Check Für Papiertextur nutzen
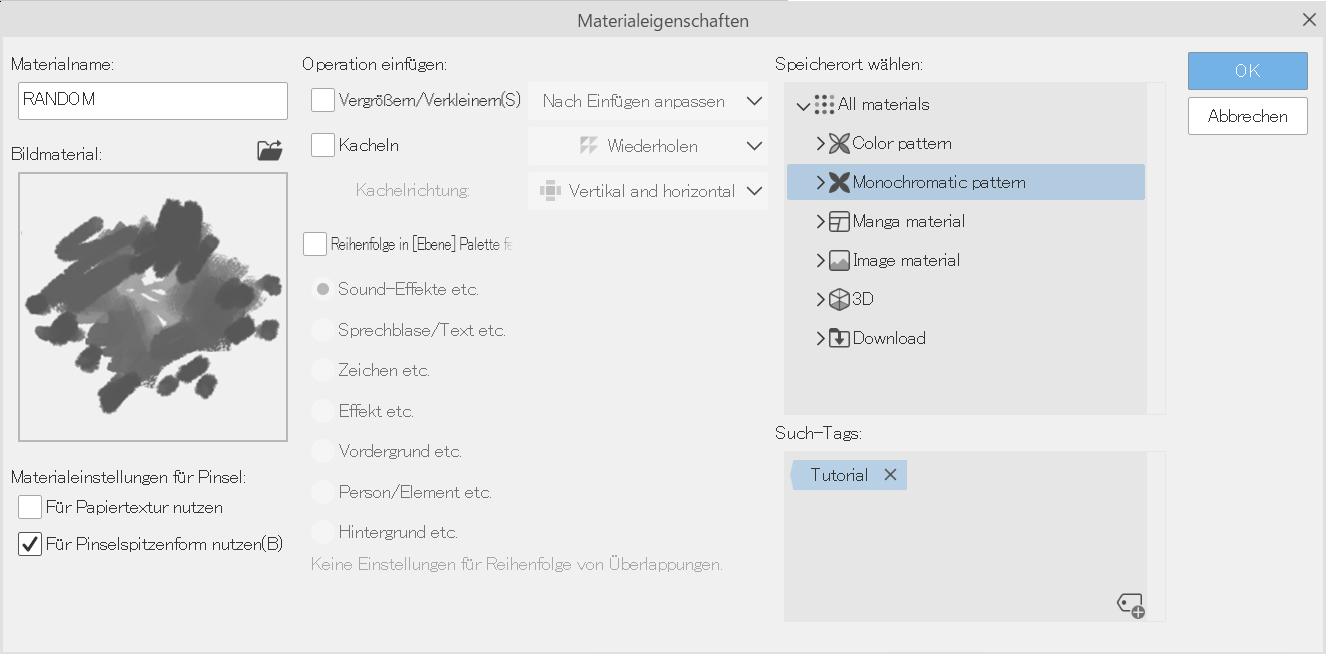Image resolution: width=1326 pixels, height=654 pixels. pyautogui.click(x=30, y=507)
